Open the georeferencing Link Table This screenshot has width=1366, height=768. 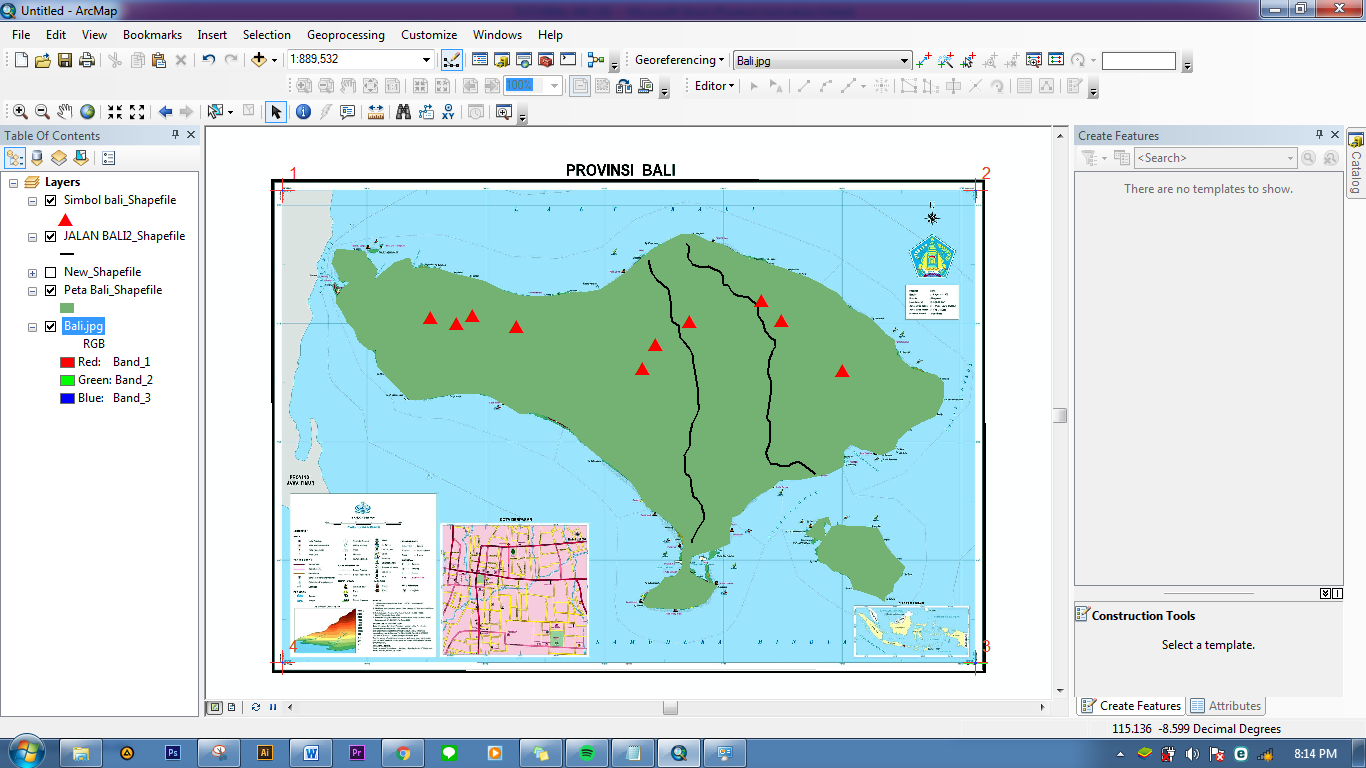click(x=1056, y=60)
